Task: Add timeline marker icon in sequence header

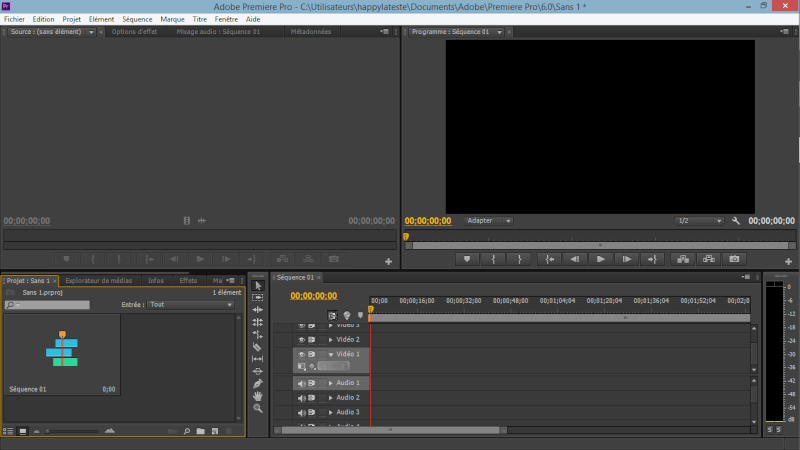Action: pyautogui.click(x=360, y=315)
